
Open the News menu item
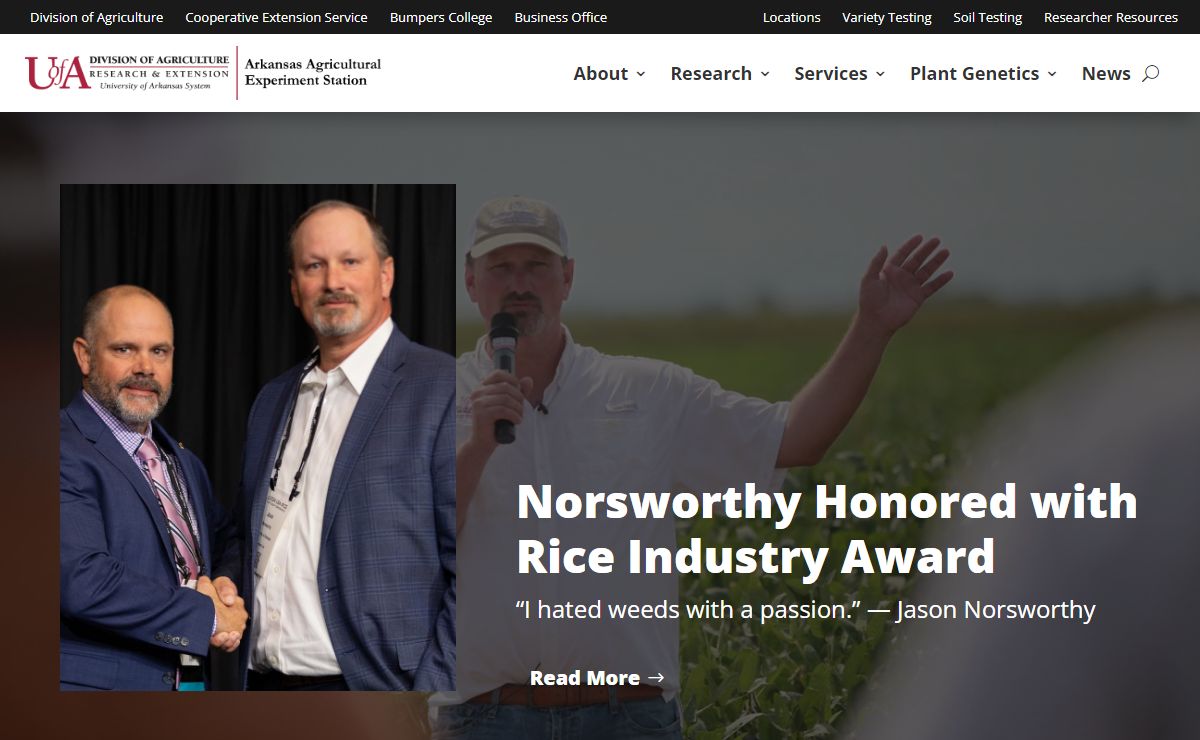1106,73
